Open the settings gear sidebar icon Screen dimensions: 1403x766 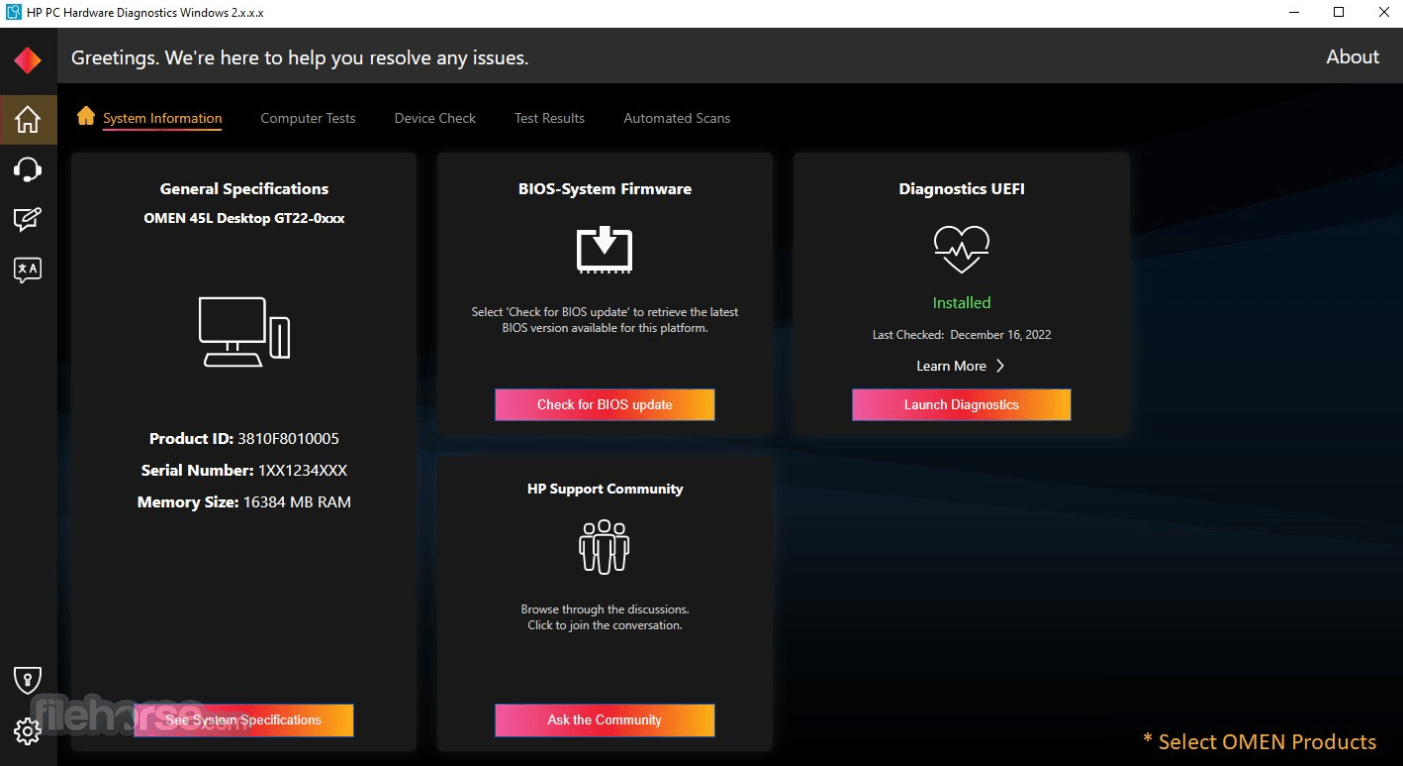(27, 732)
